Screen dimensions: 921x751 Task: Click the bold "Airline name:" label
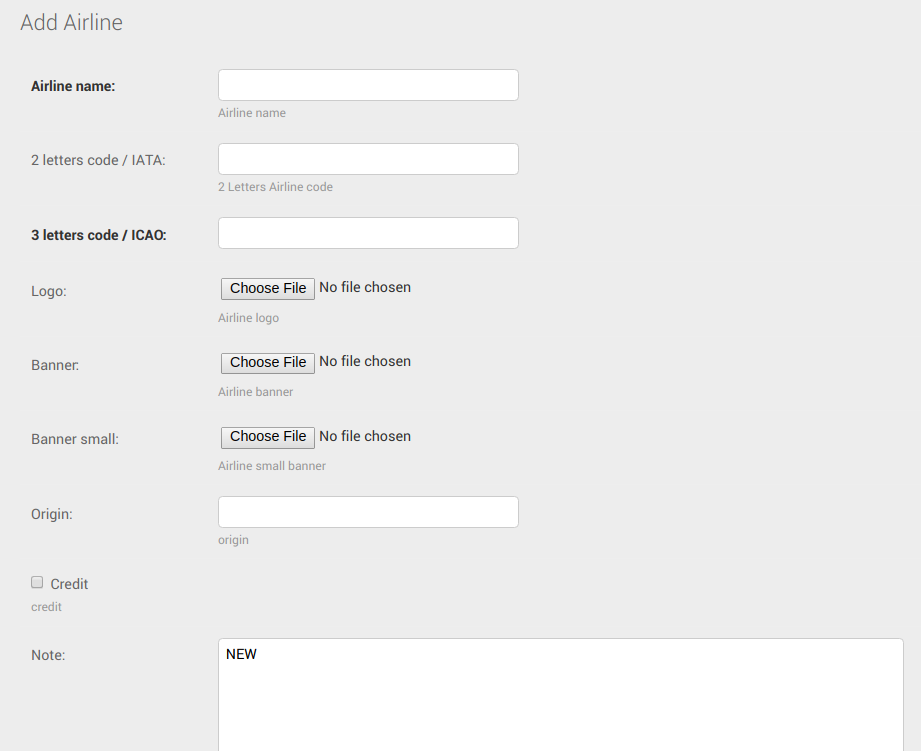73,86
